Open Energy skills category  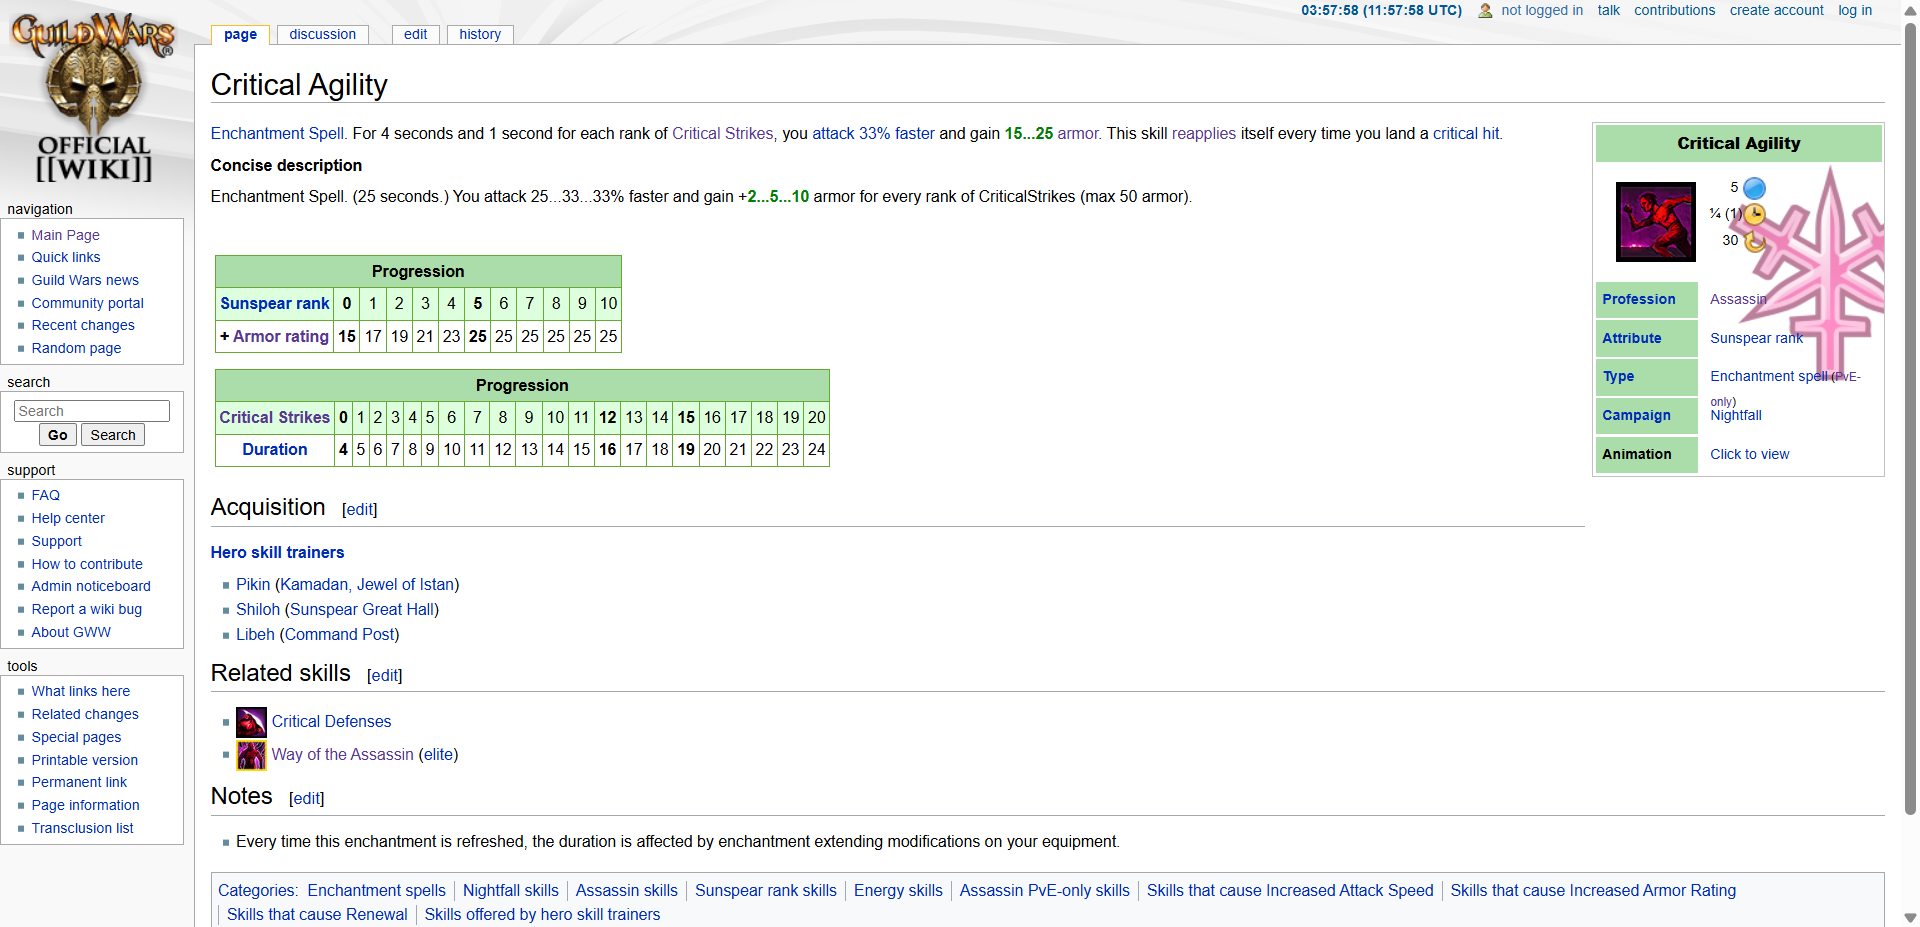click(x=898, y=890)
